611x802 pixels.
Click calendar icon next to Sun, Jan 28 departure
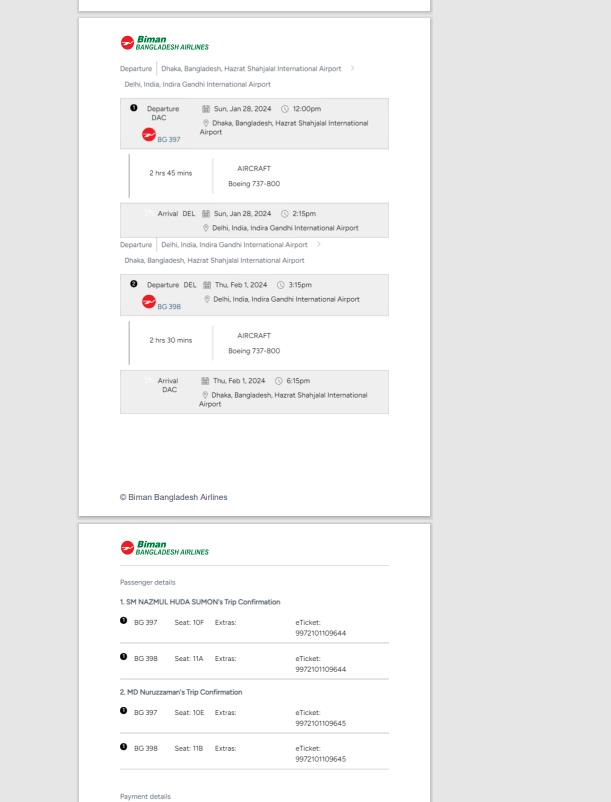click(206, 109)
